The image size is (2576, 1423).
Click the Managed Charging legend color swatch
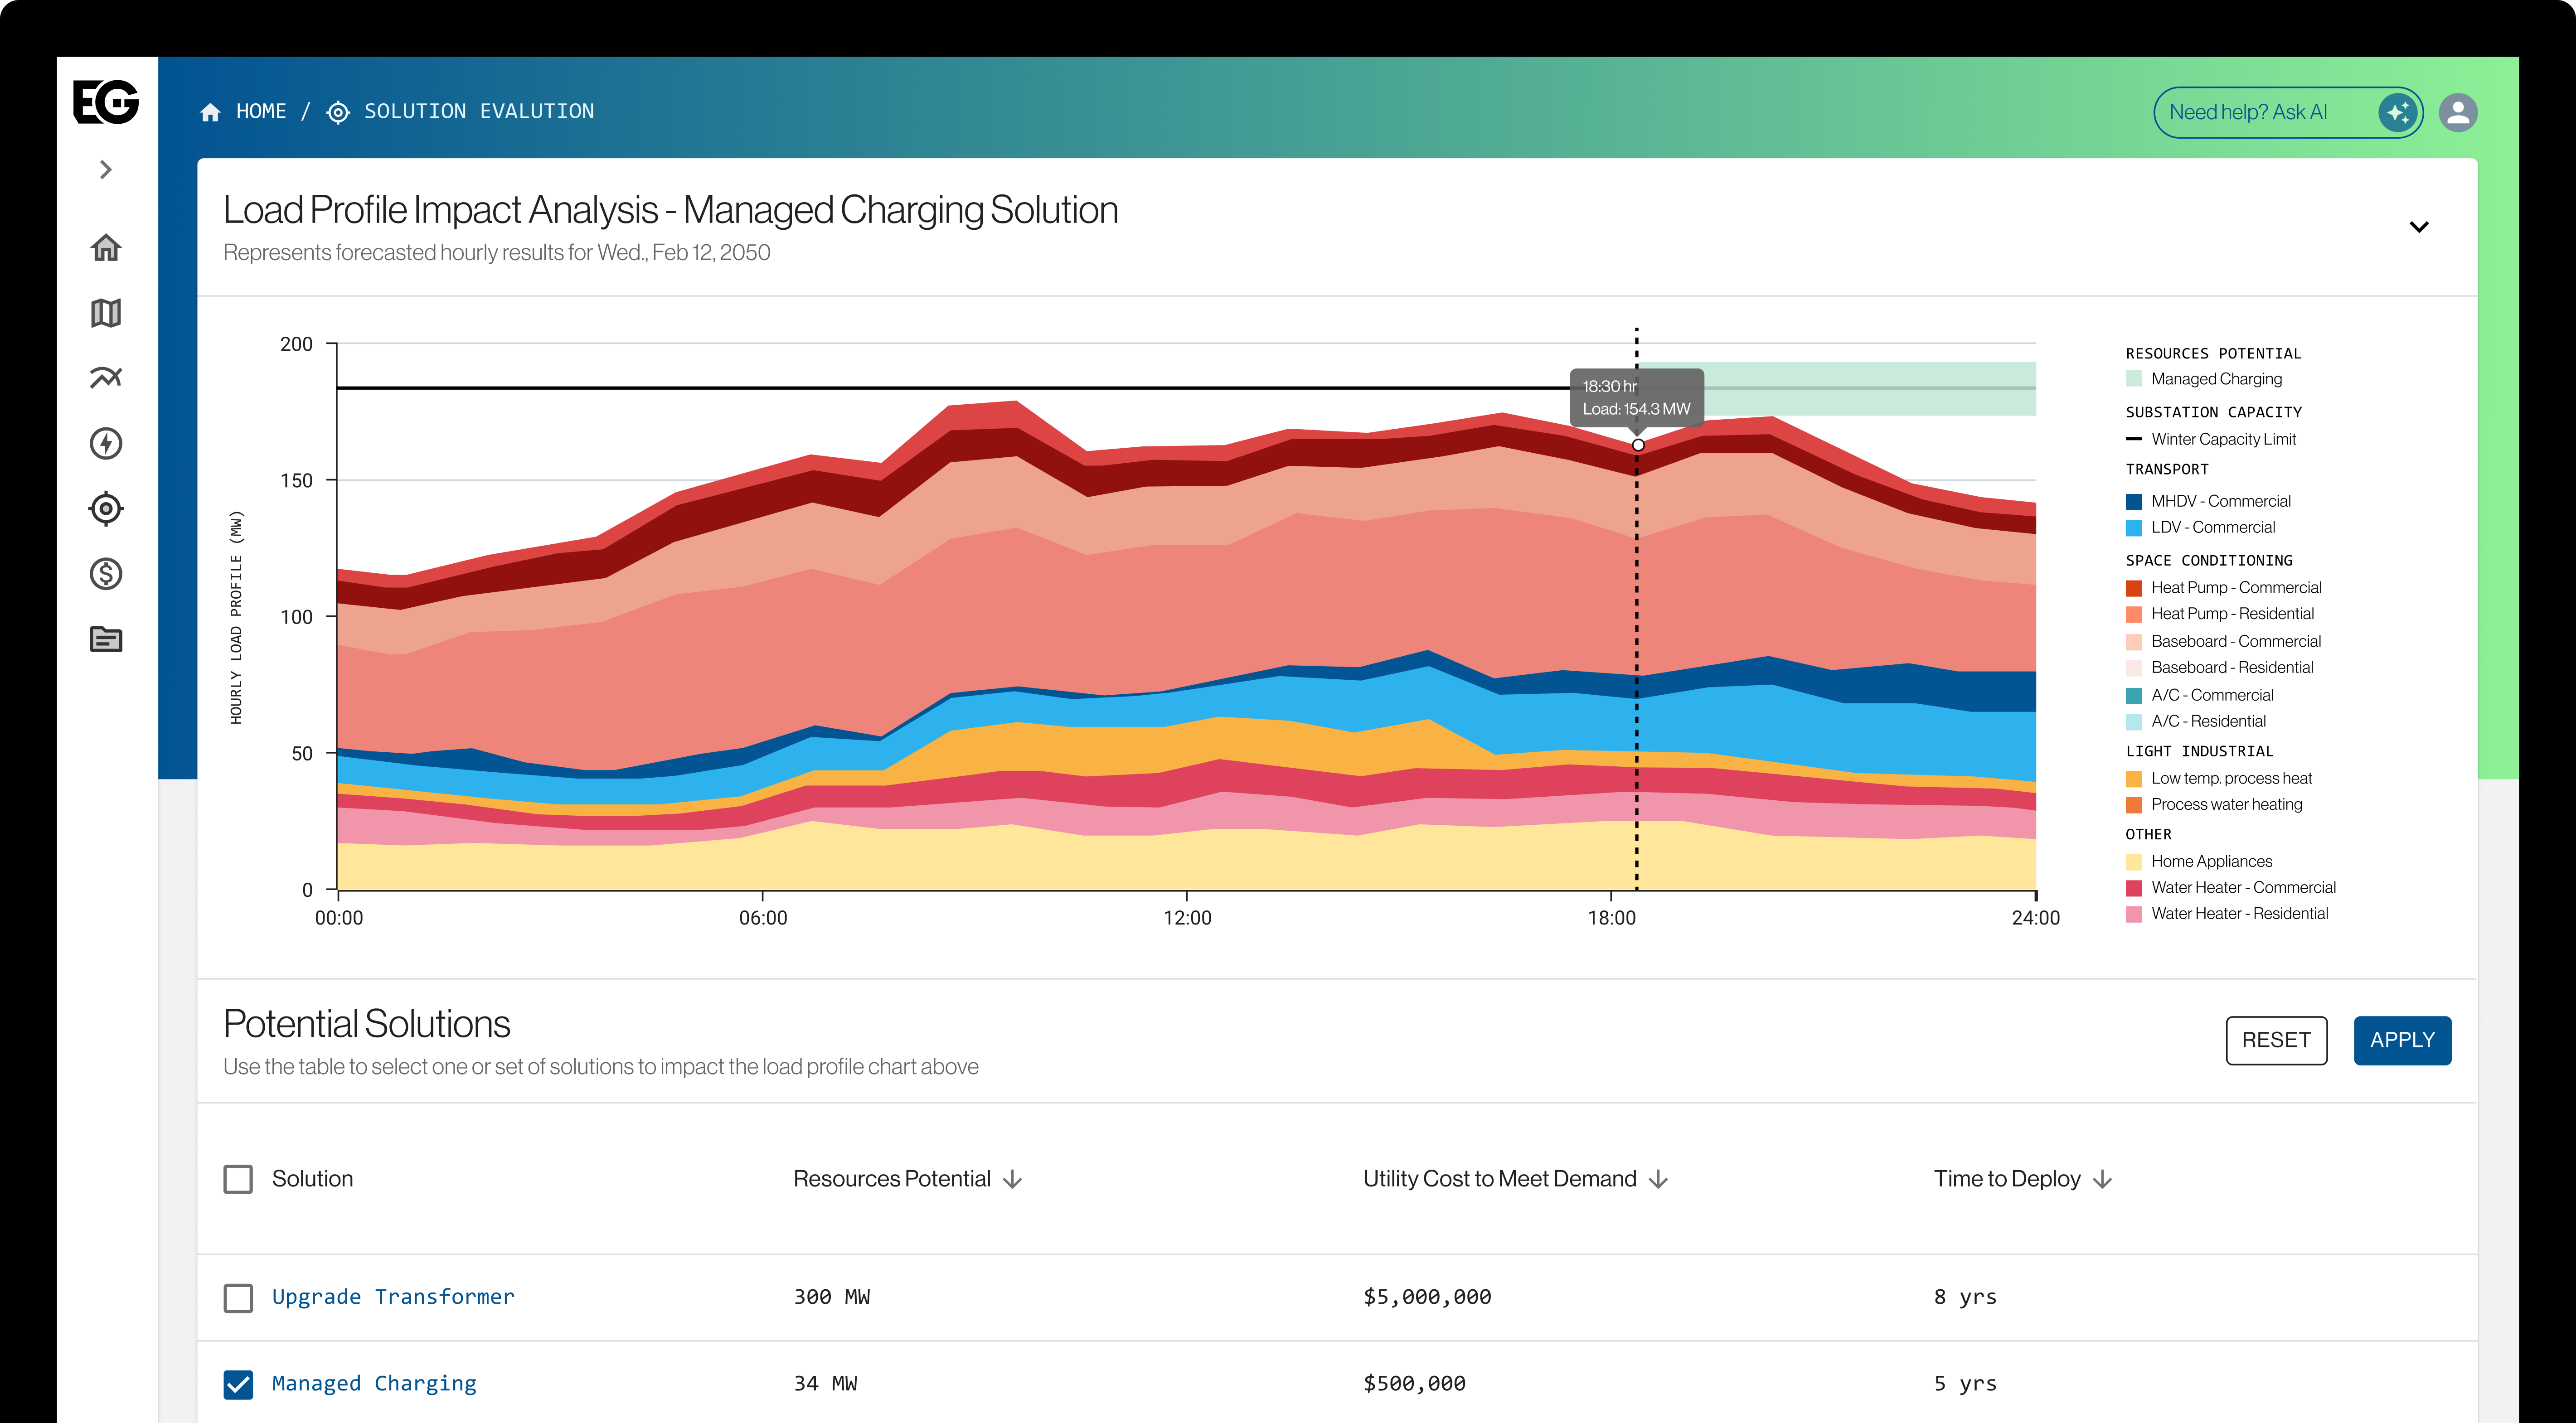[x=2134, y=379]
